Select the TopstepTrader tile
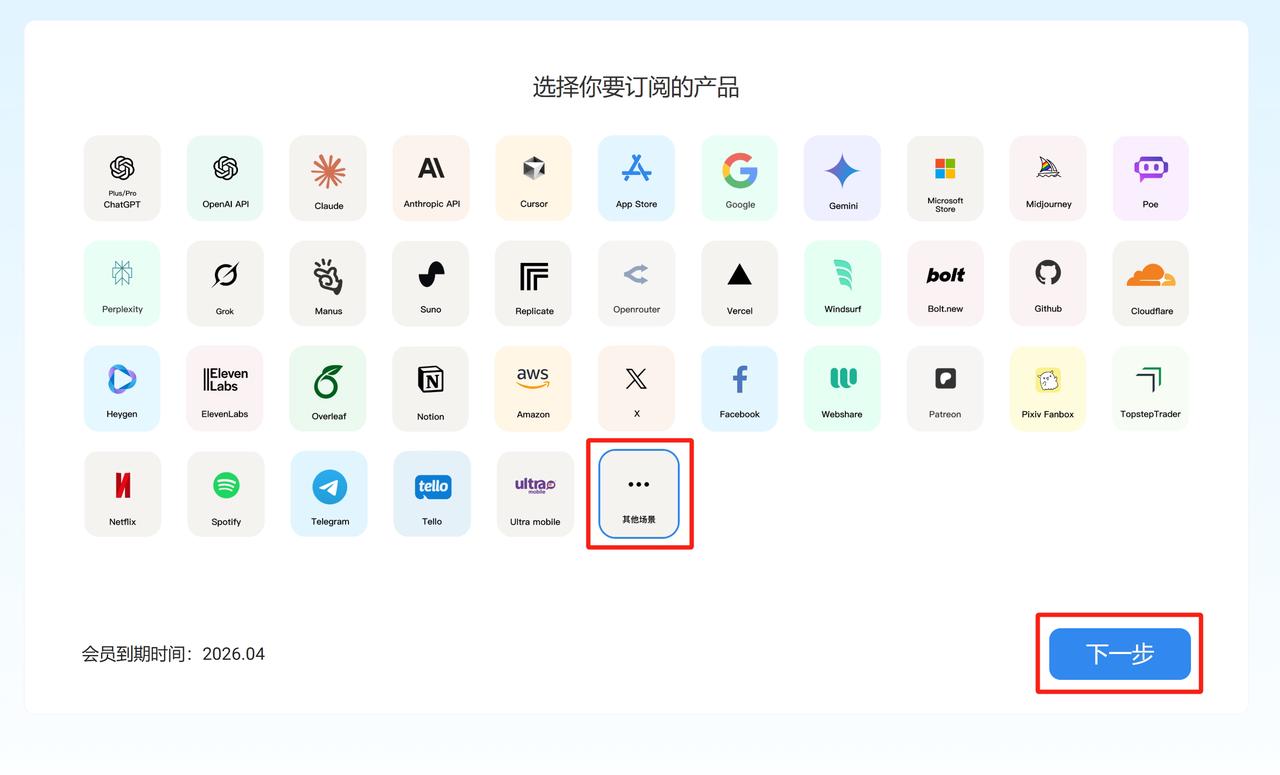 pos(1151,389)
